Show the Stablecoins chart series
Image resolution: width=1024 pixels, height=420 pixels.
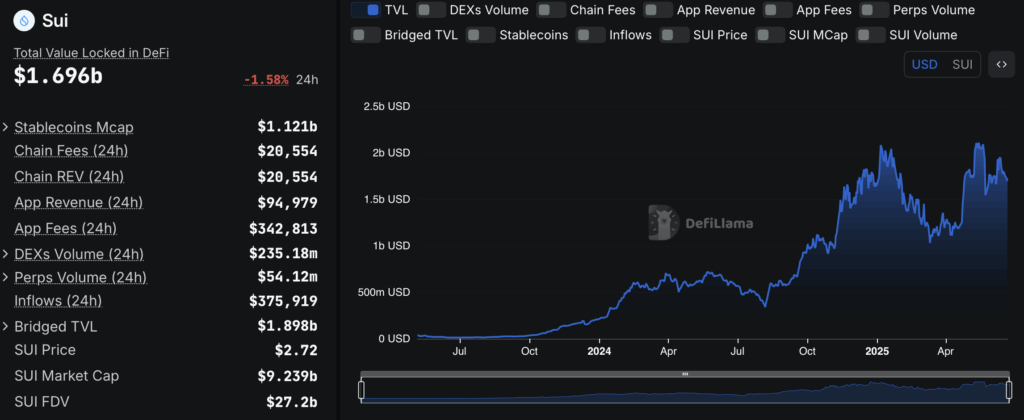point(481,35)
